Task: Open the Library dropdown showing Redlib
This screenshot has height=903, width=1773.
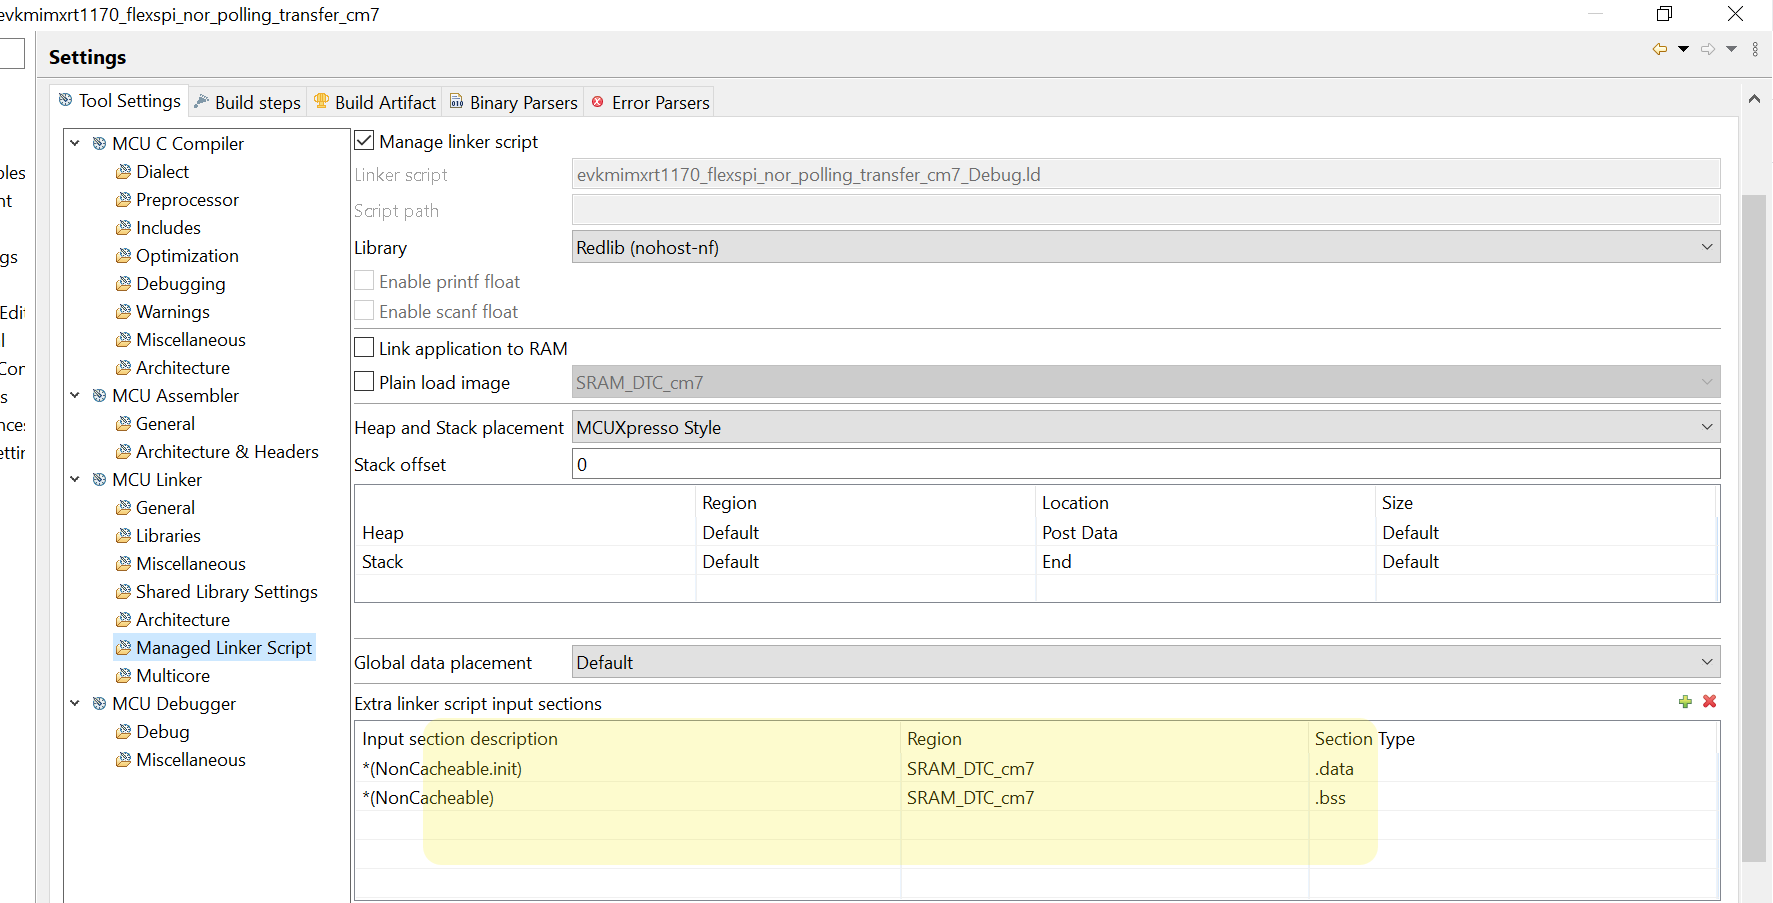Action: (1145, 247)
